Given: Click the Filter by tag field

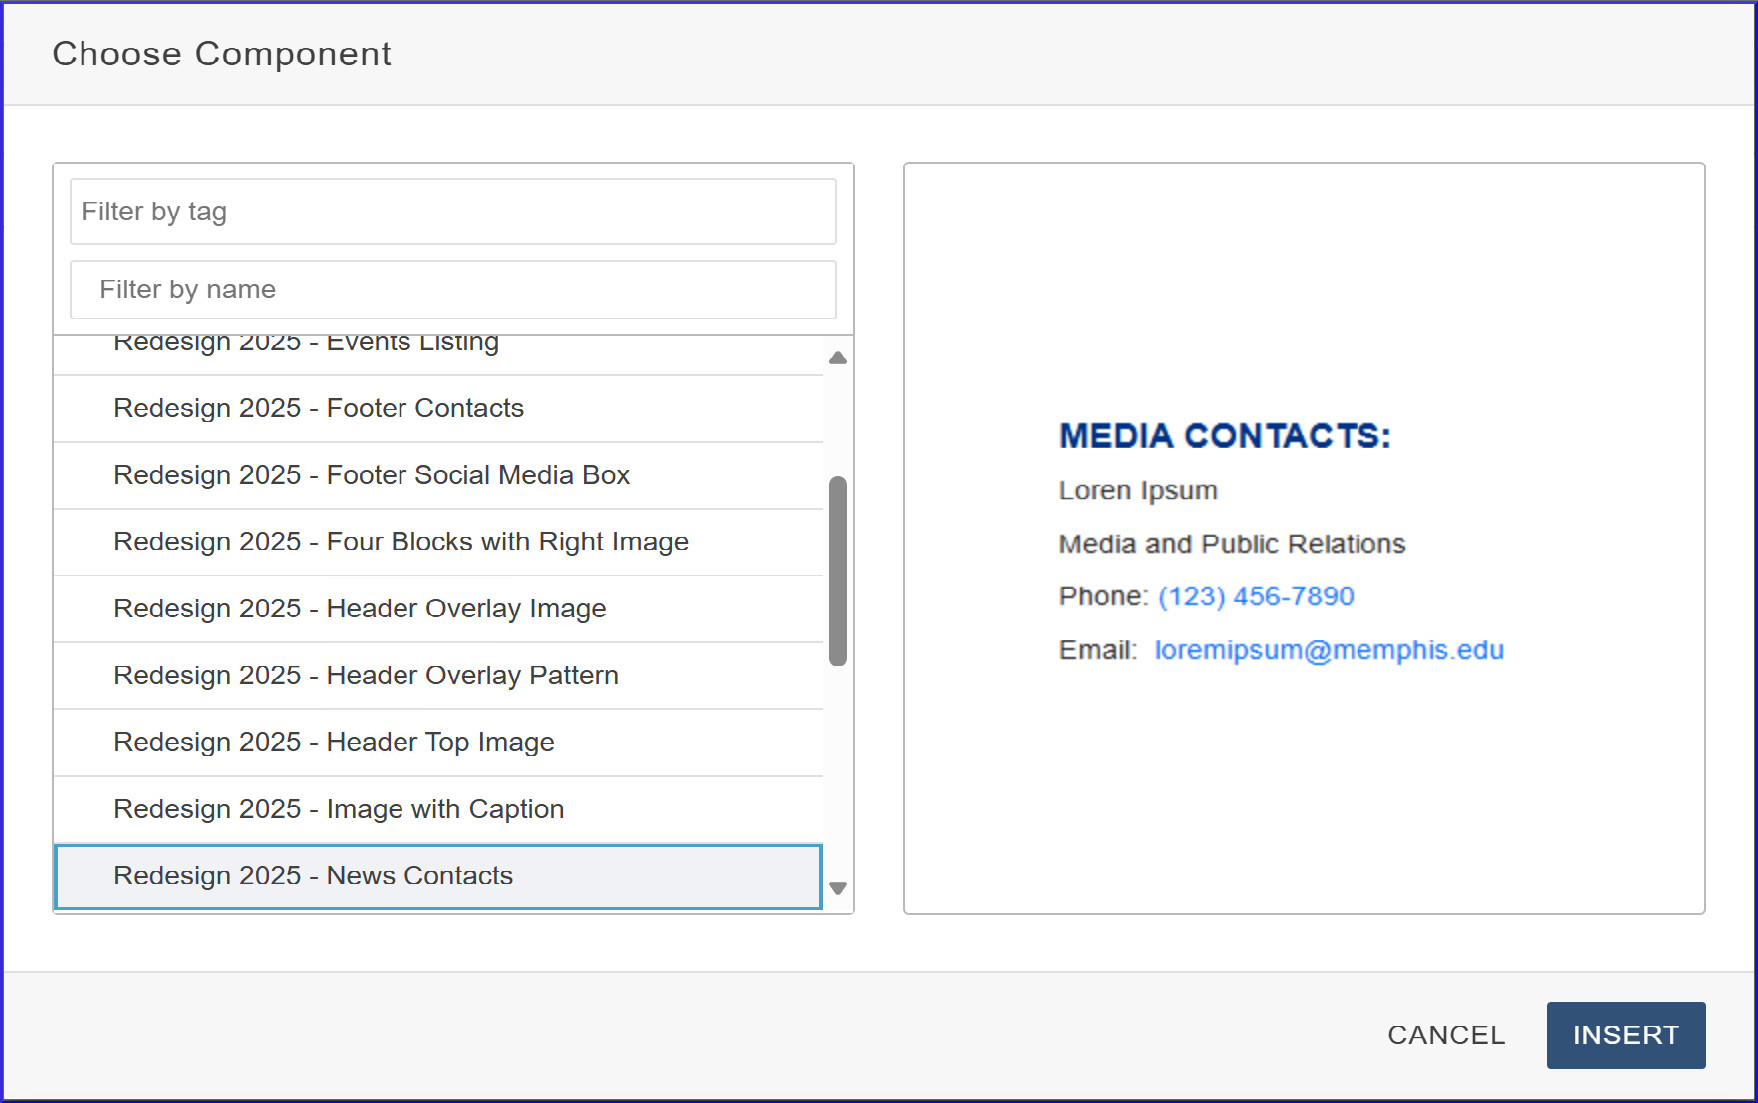Looking at the screenshot, I should [x=453, y=212].
